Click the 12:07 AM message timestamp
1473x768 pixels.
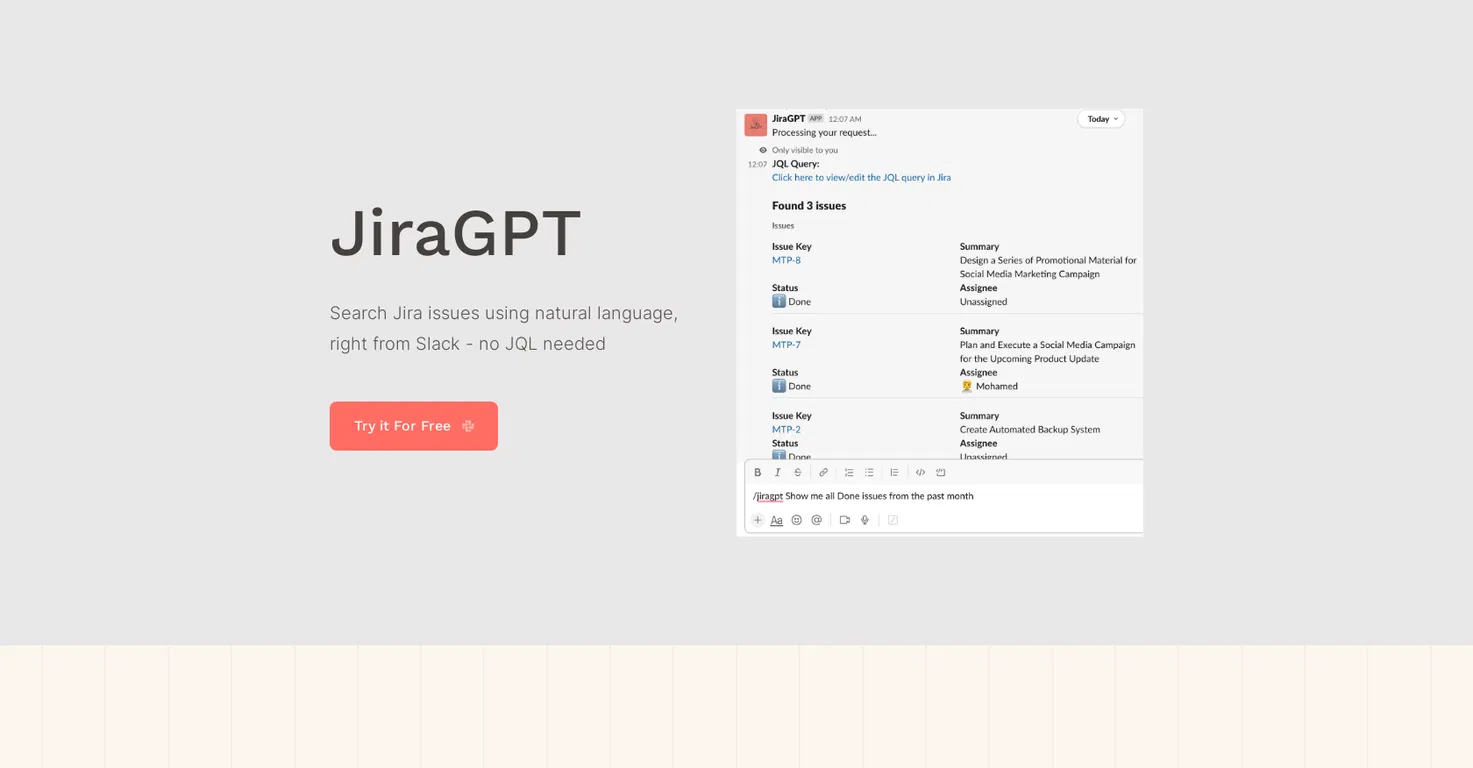click(845, 119)
